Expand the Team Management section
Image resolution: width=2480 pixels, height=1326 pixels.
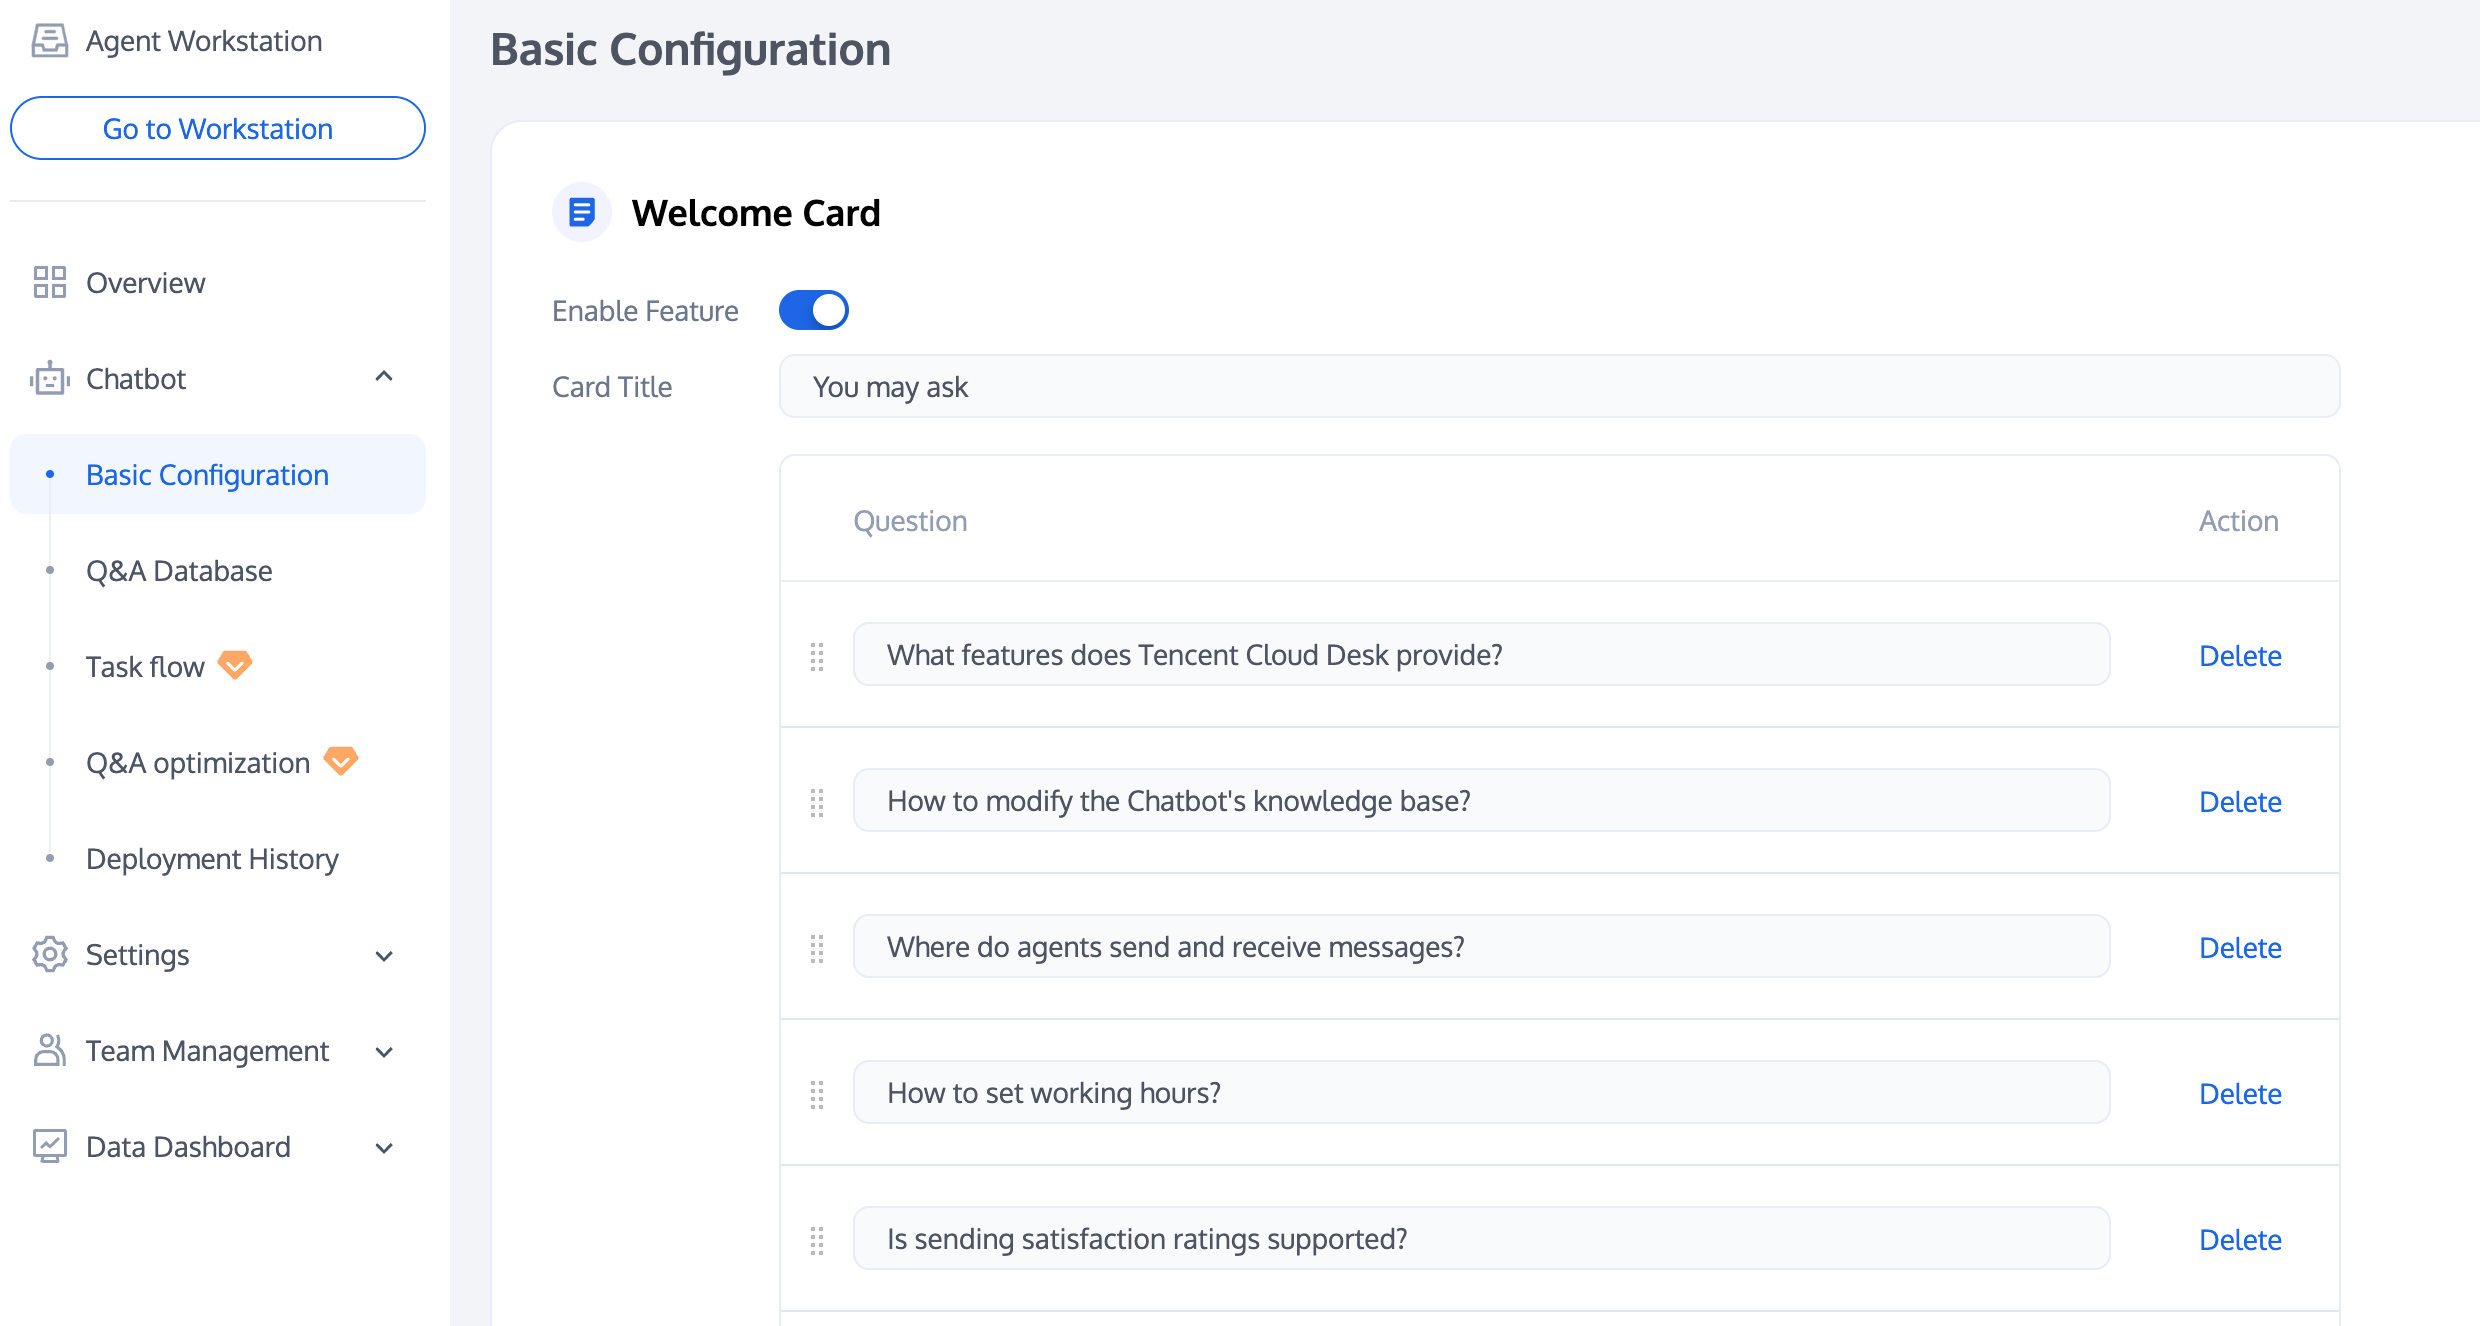[384, 1052]
